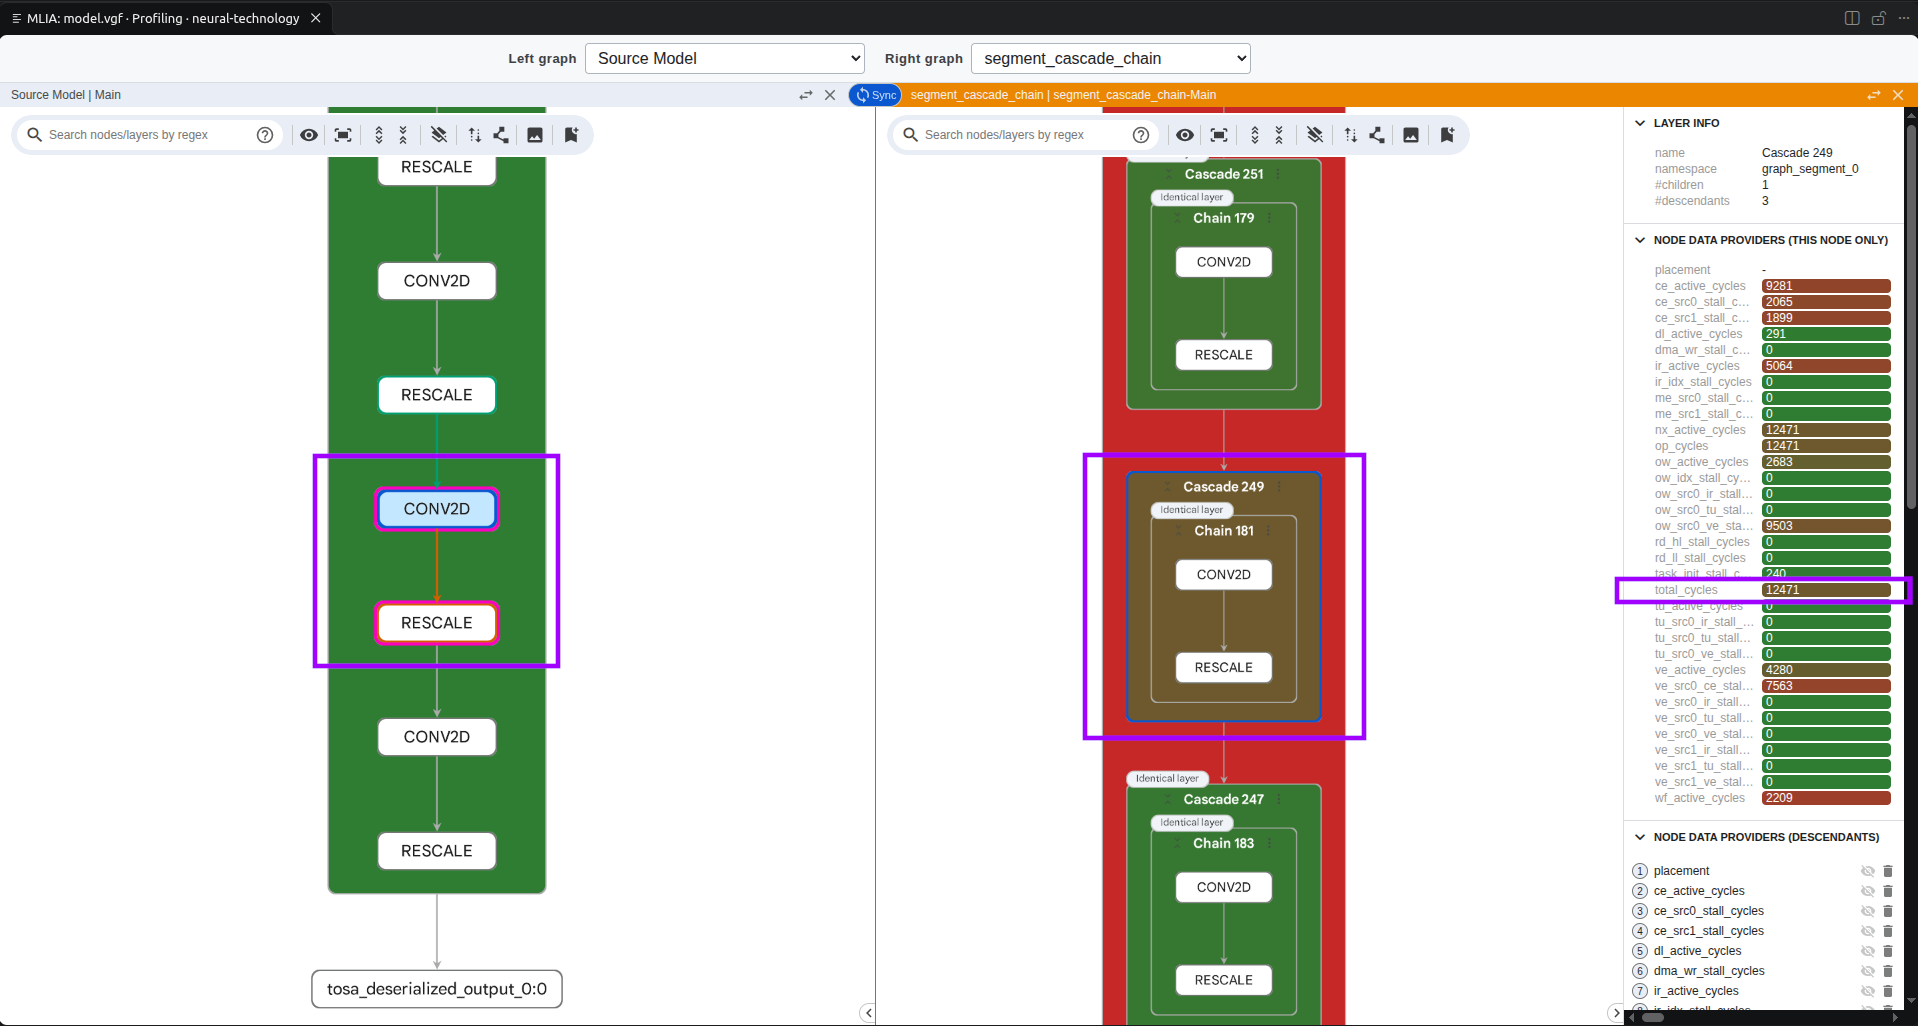The image size is (1918, 1026).
Task: Open the Left graph dropdown
Action: (x=725, y=58)
